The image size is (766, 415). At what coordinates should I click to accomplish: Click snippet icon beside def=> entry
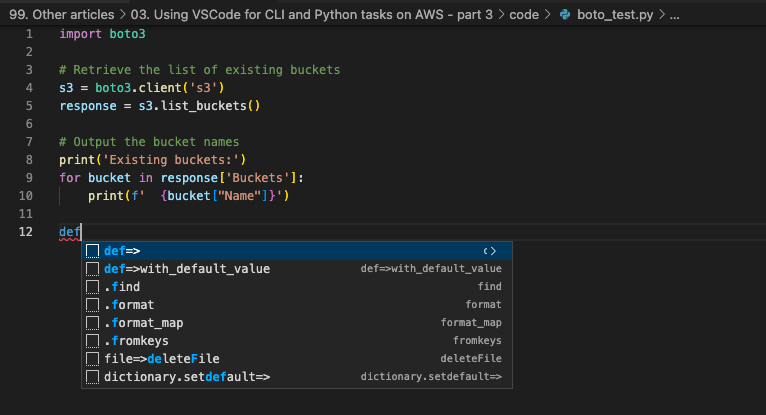pyautogui.click(x=92, y=251)
